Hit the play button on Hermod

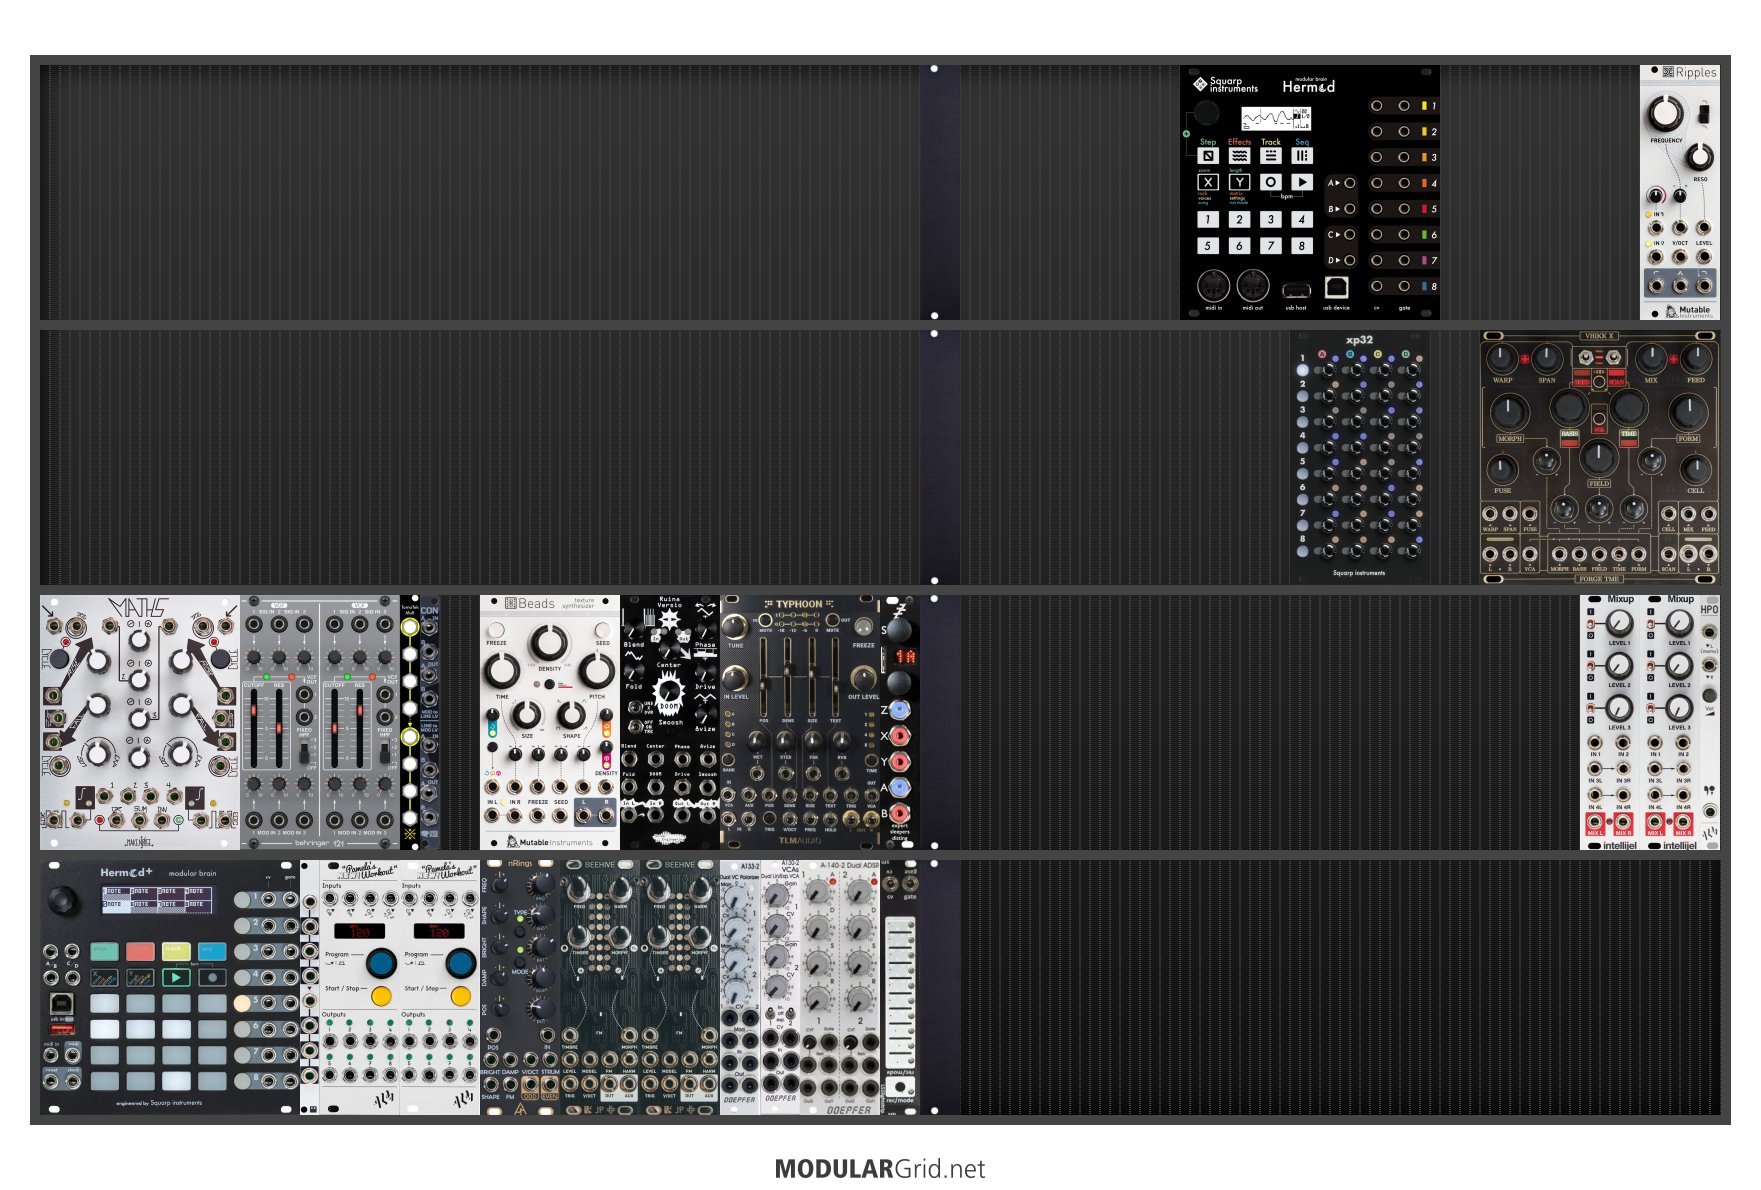1301,182
